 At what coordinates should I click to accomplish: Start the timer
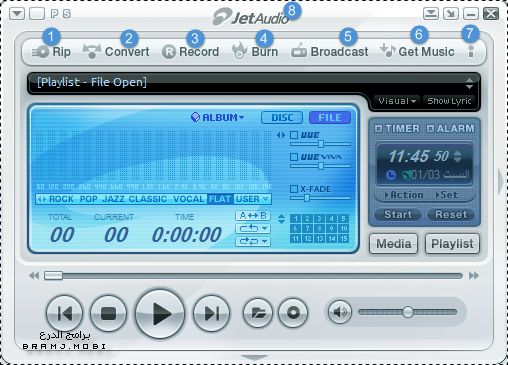point(398,214)
